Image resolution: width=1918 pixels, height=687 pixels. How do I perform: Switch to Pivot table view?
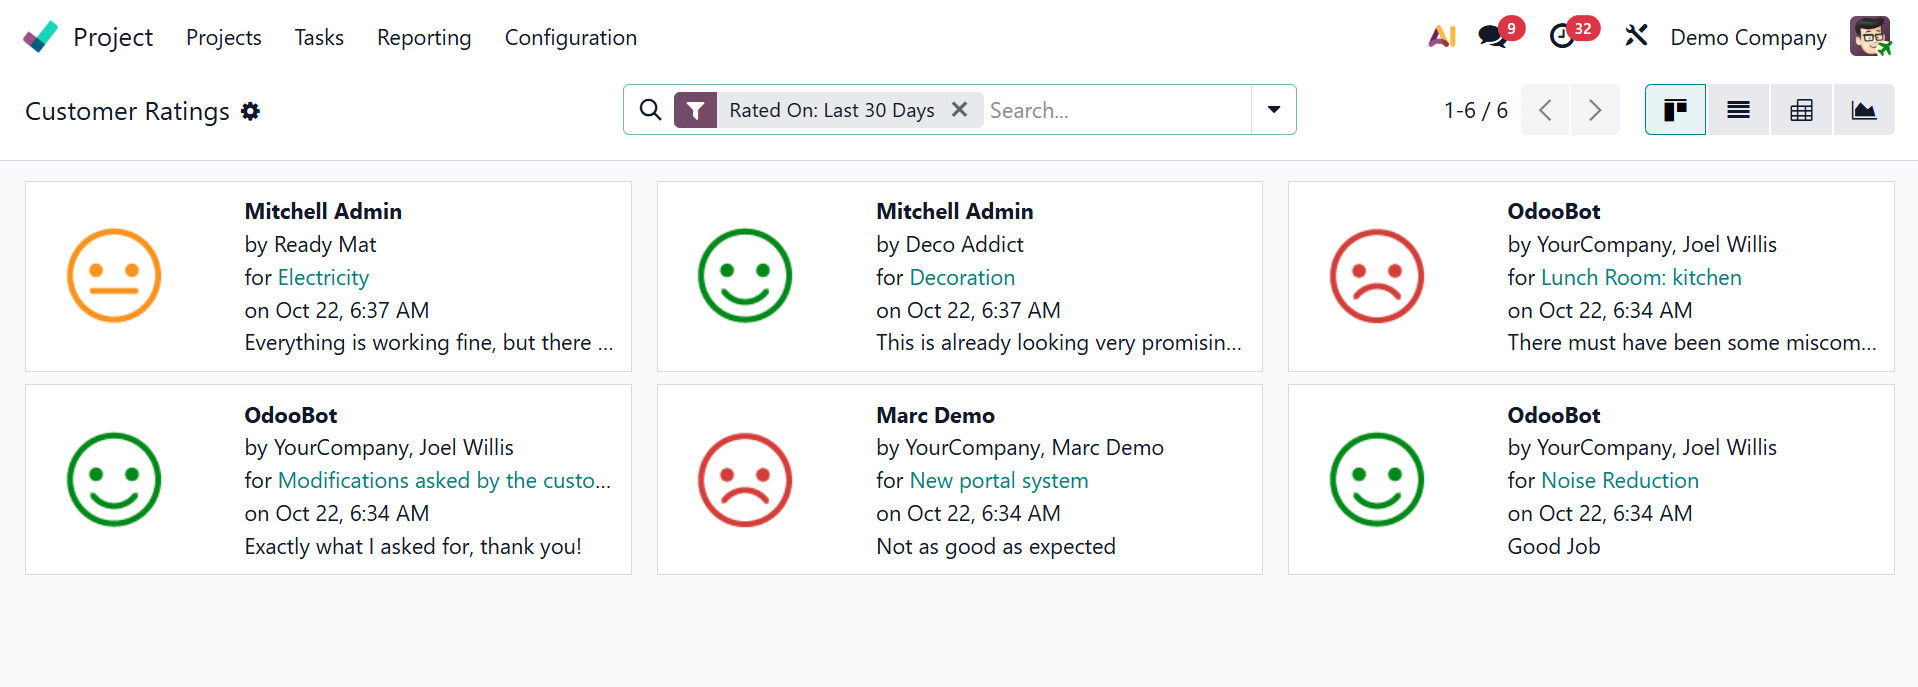point(1801,110)
